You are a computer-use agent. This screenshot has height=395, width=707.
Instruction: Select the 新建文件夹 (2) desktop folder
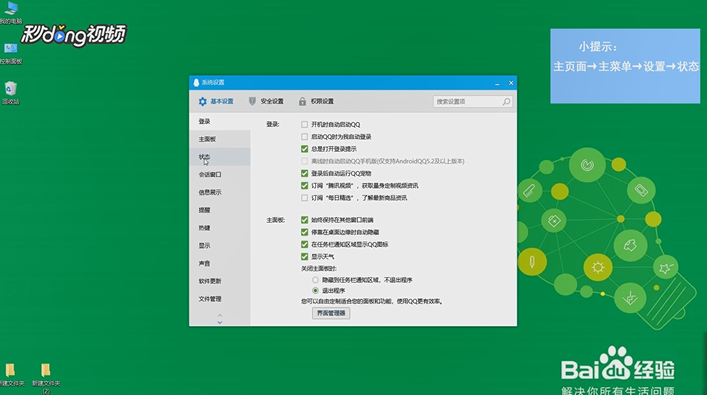point(46,378)
